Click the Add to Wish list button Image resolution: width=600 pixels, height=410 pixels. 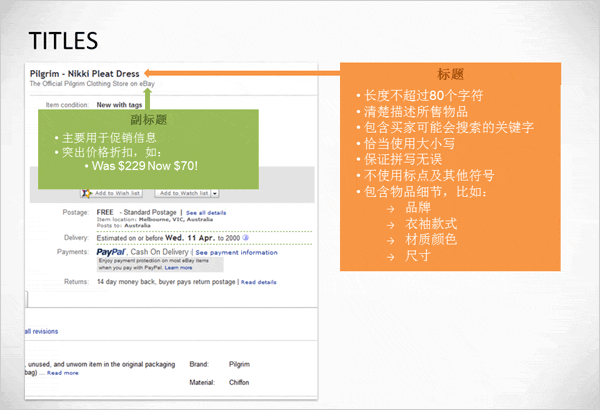point(112,193)
